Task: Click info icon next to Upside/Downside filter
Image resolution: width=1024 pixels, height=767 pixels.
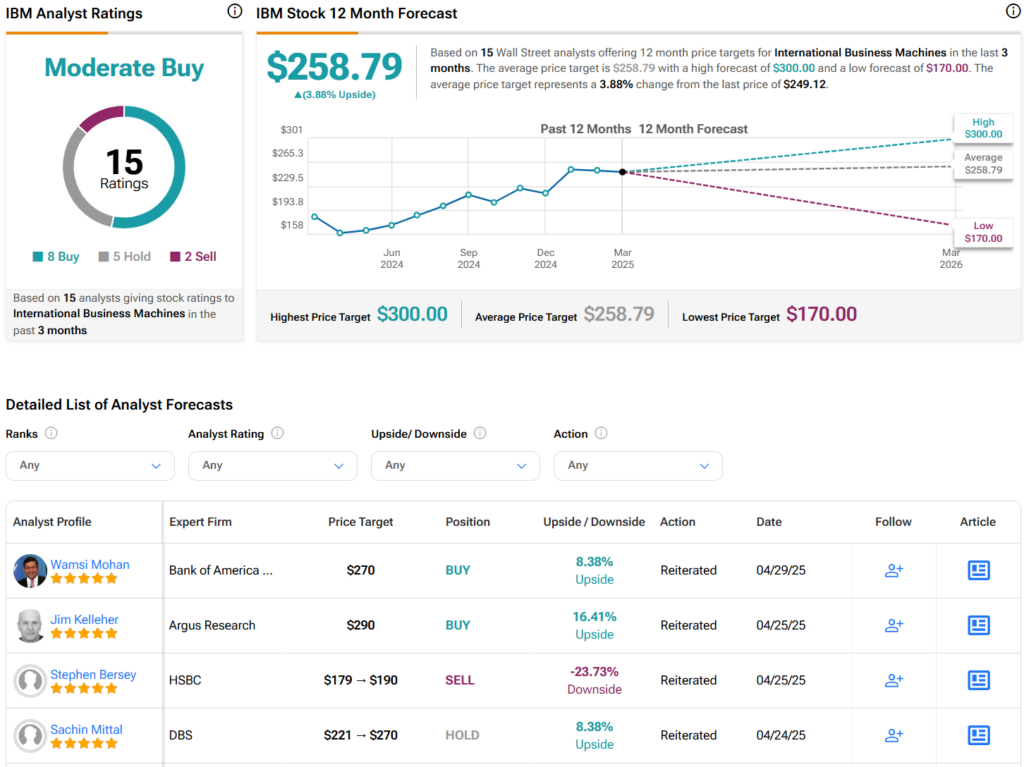Action: tap(480, 434)
